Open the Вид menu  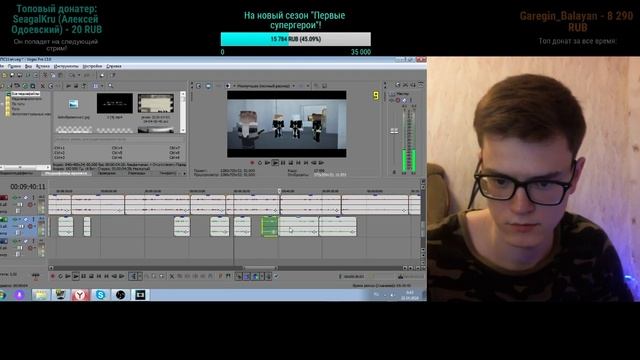point(28,66)
